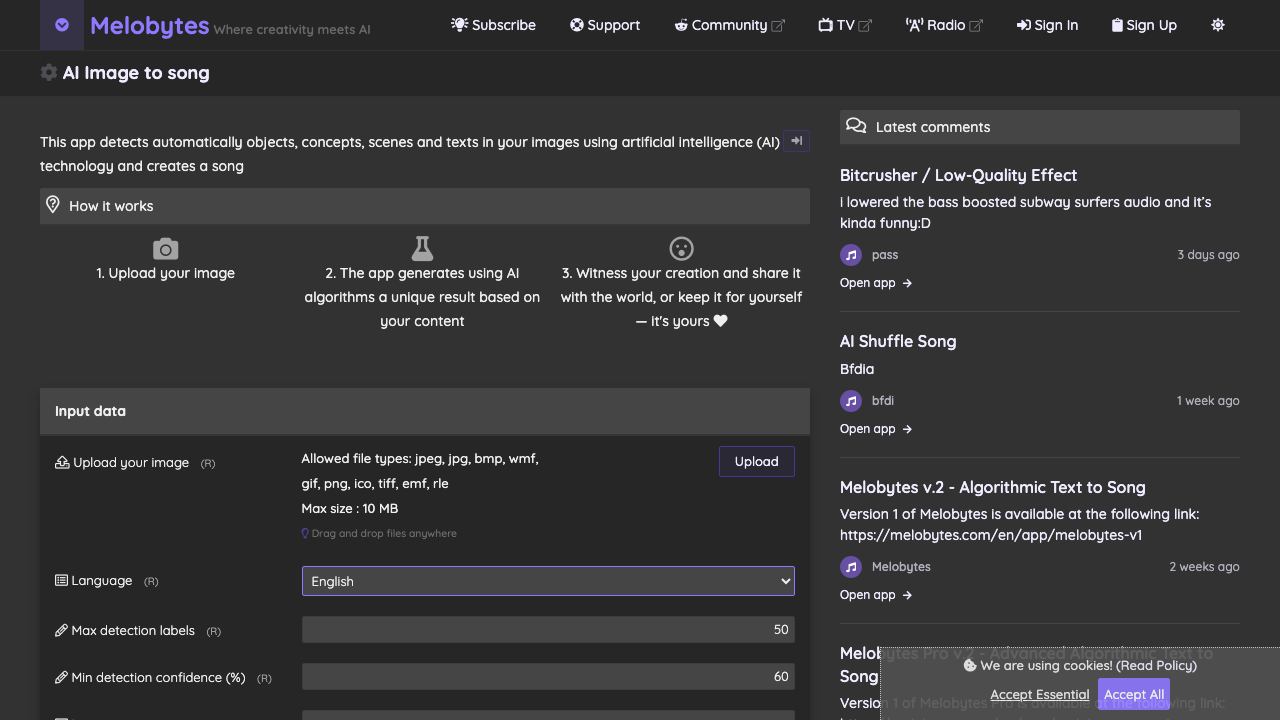Click the Sign Up clipboard icon
The image size is (1280, 720).
(1117, 25)
